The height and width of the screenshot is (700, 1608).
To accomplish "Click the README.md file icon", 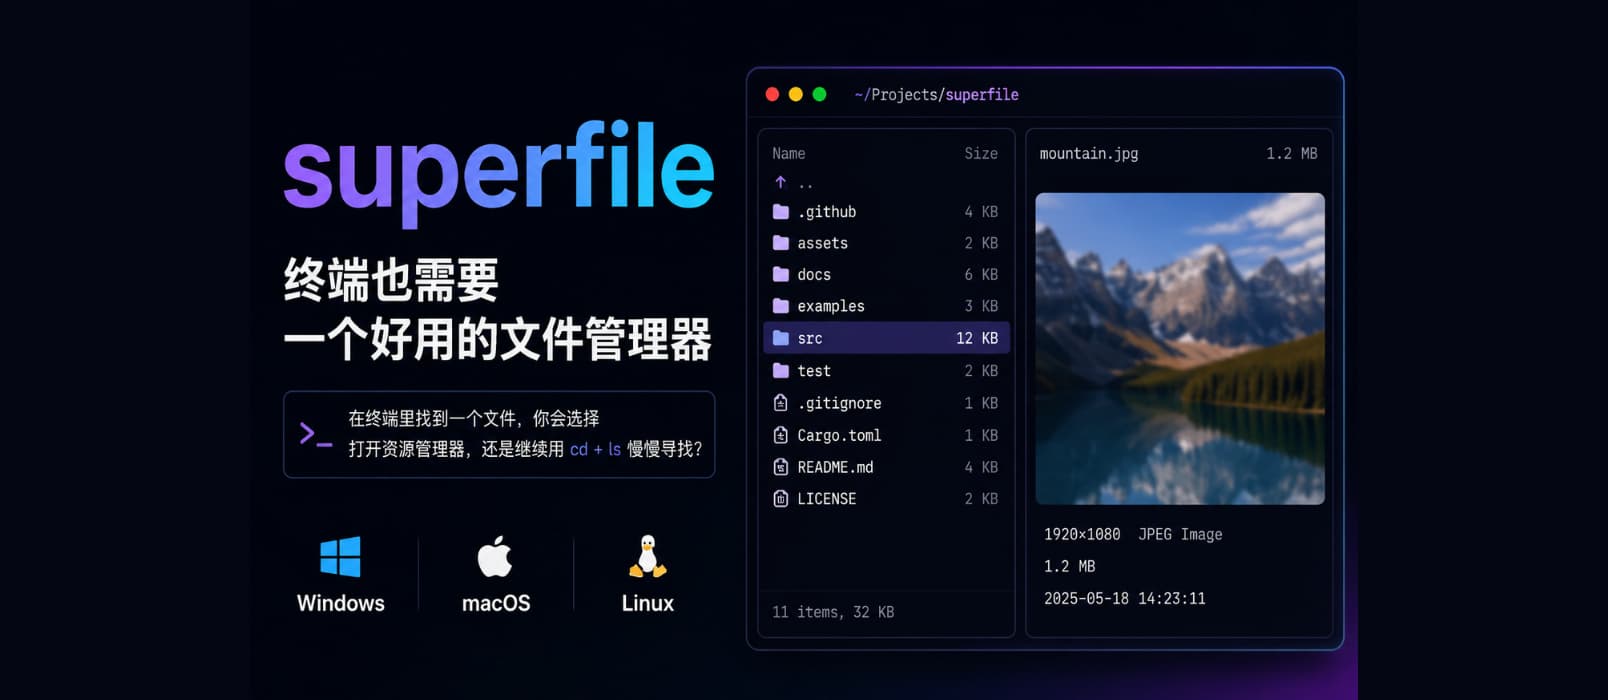I will pyautogui.click(x=781, y=467).
